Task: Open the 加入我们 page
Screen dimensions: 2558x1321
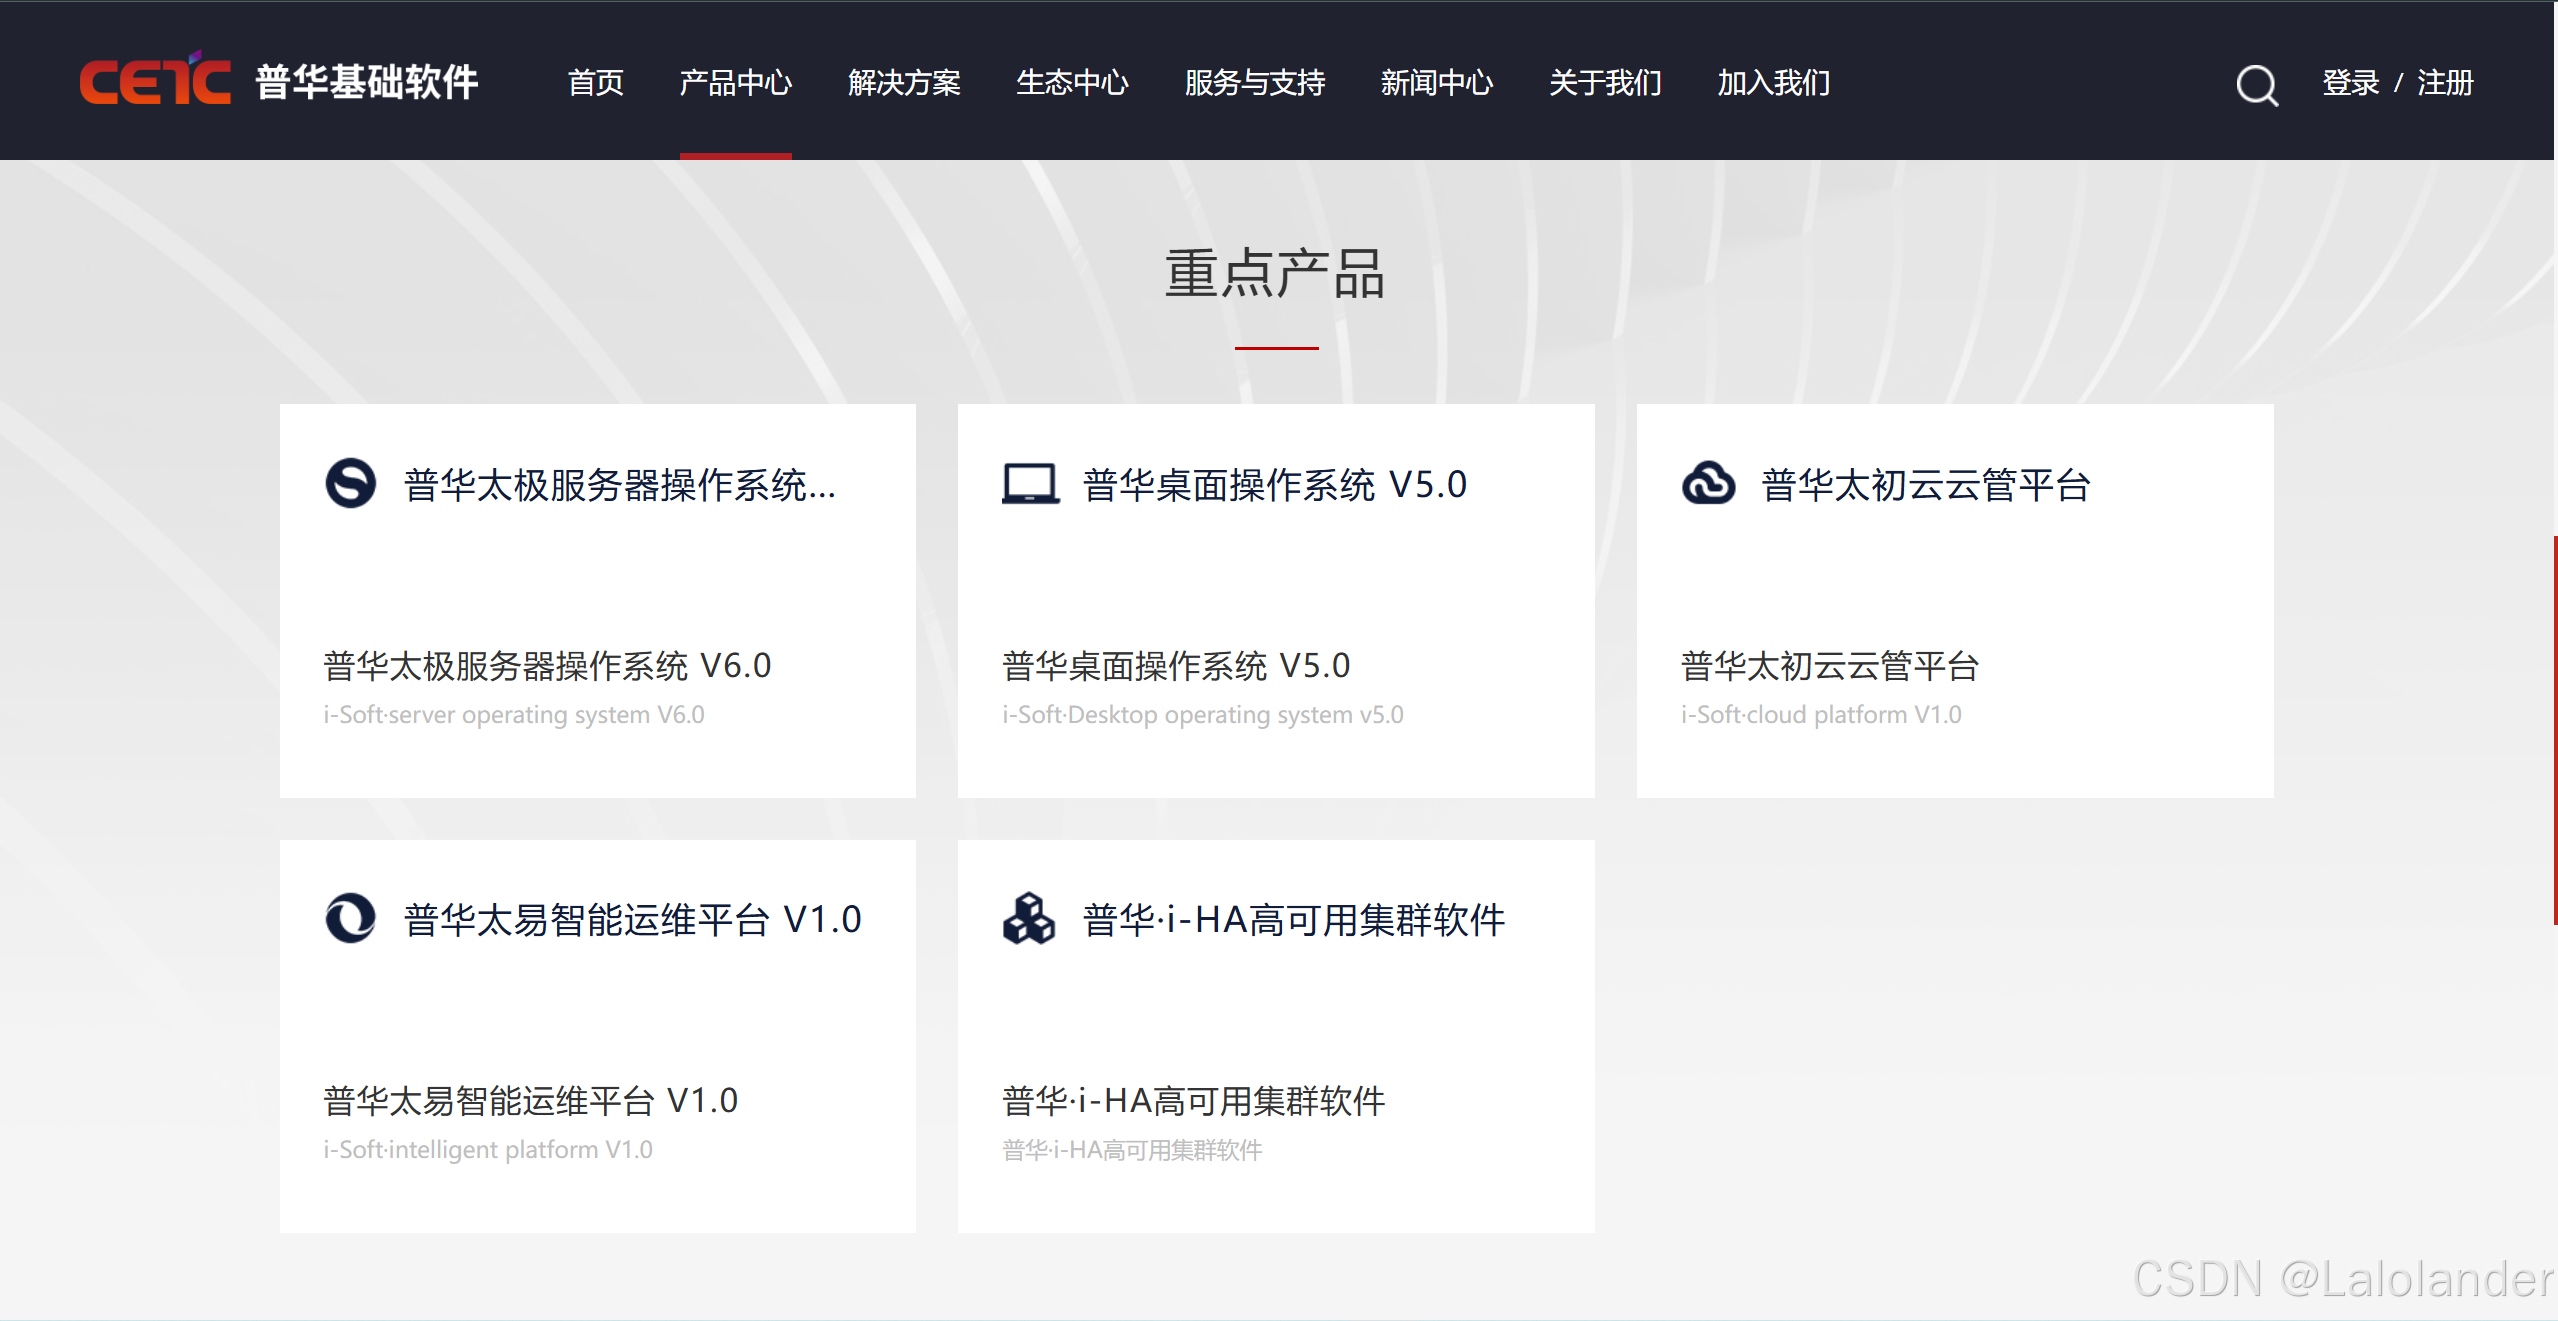Action: (x=1774, y=82)
